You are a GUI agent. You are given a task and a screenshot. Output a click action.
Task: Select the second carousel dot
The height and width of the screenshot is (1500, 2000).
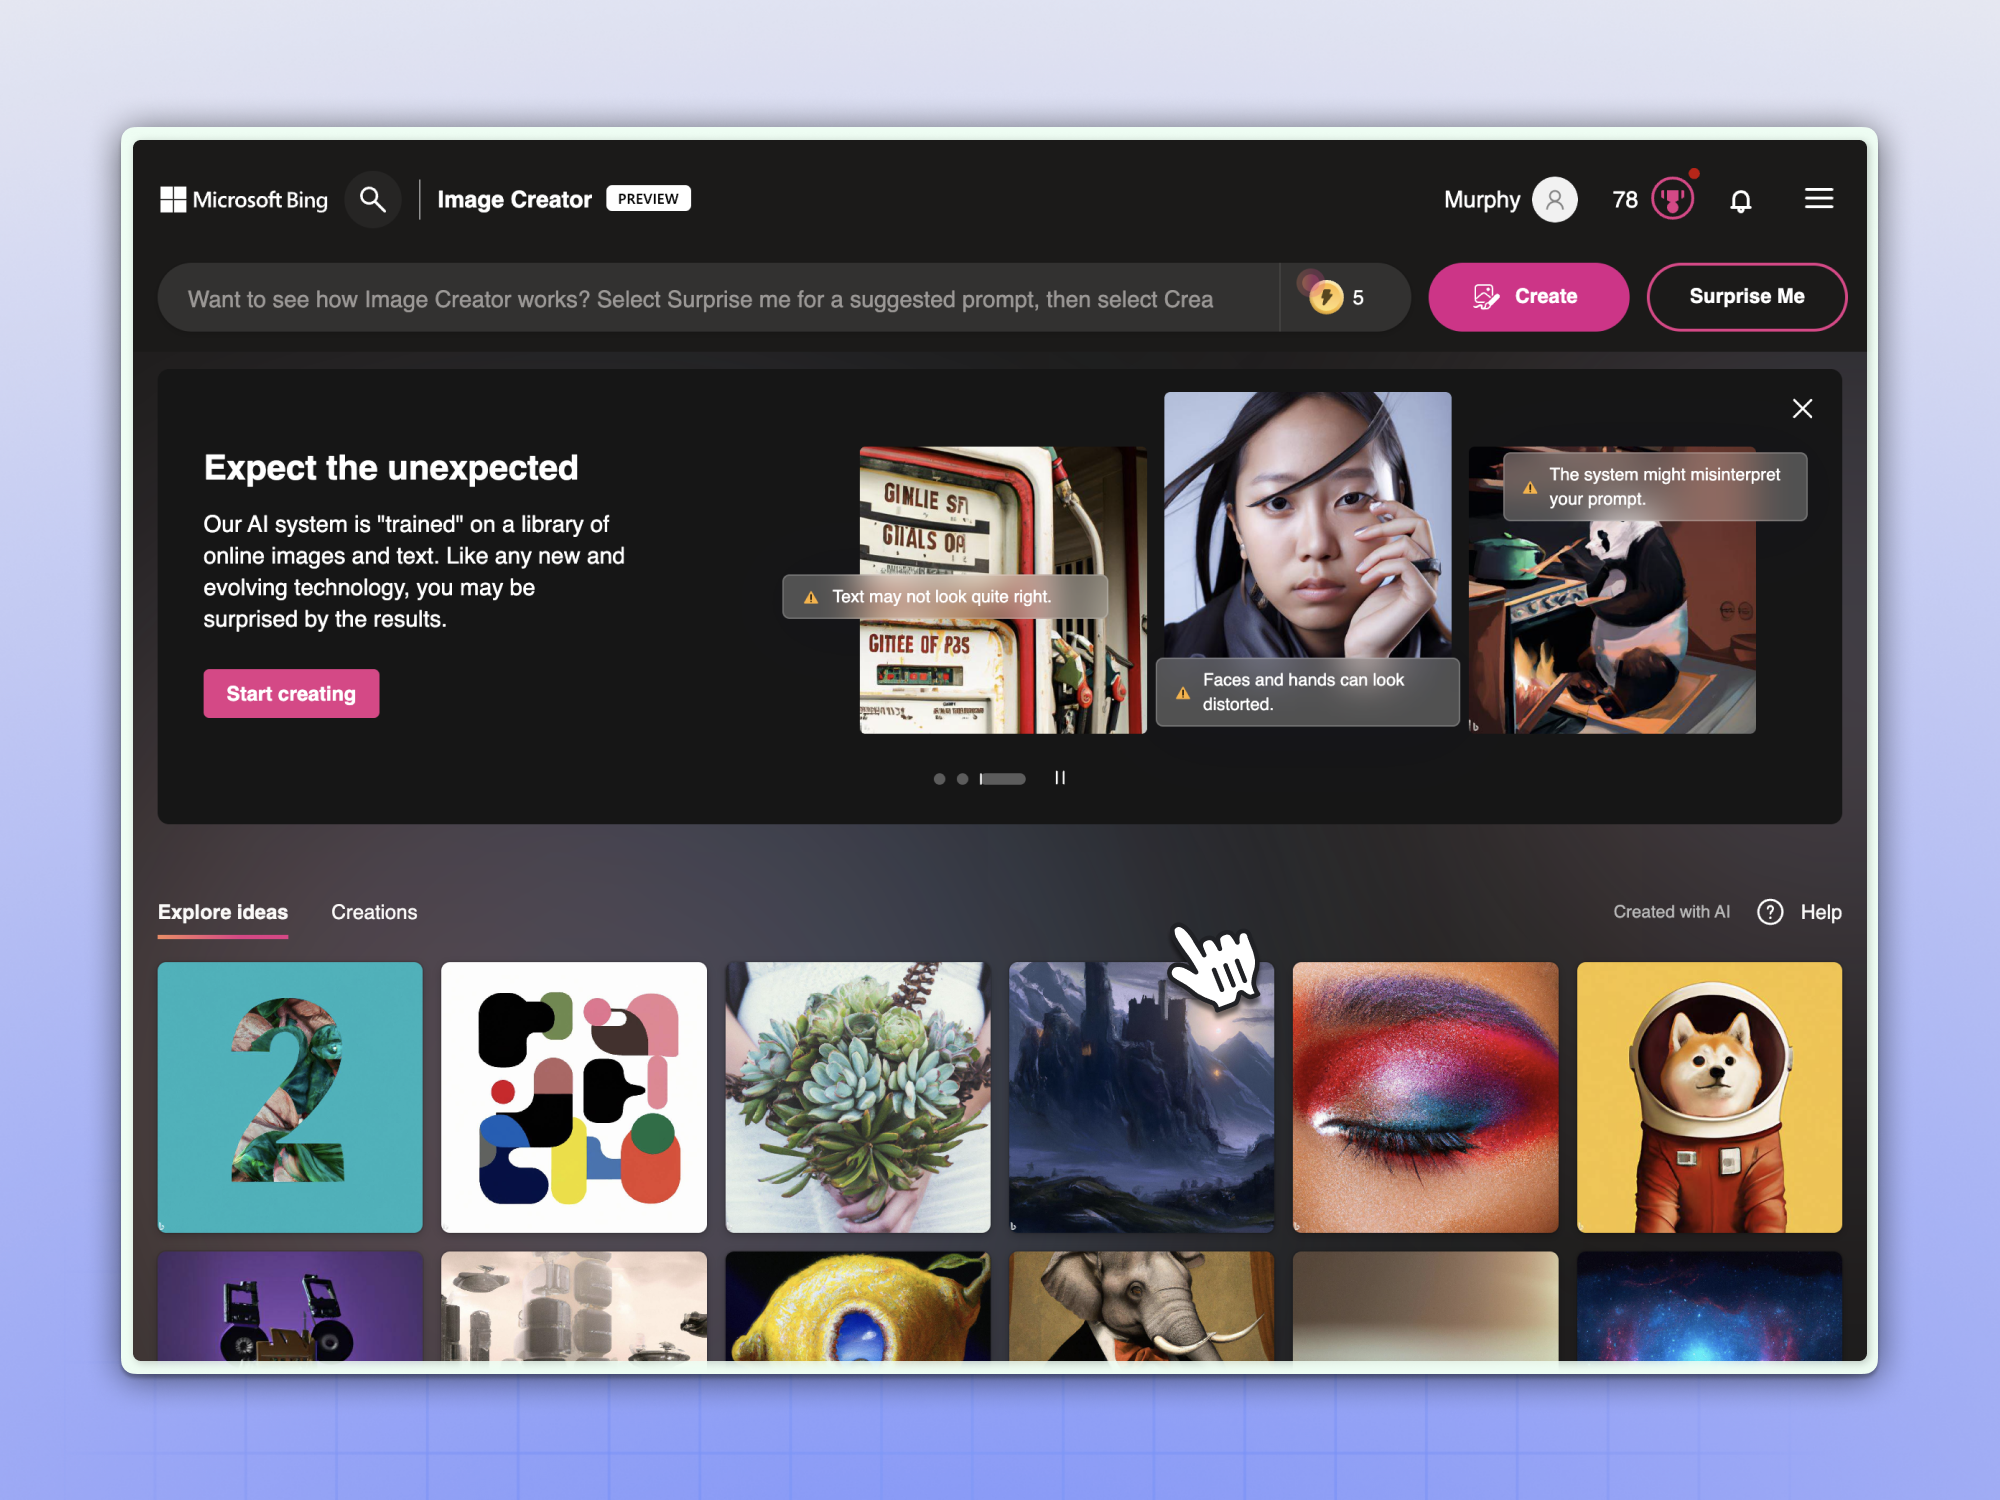coord(962,779)
